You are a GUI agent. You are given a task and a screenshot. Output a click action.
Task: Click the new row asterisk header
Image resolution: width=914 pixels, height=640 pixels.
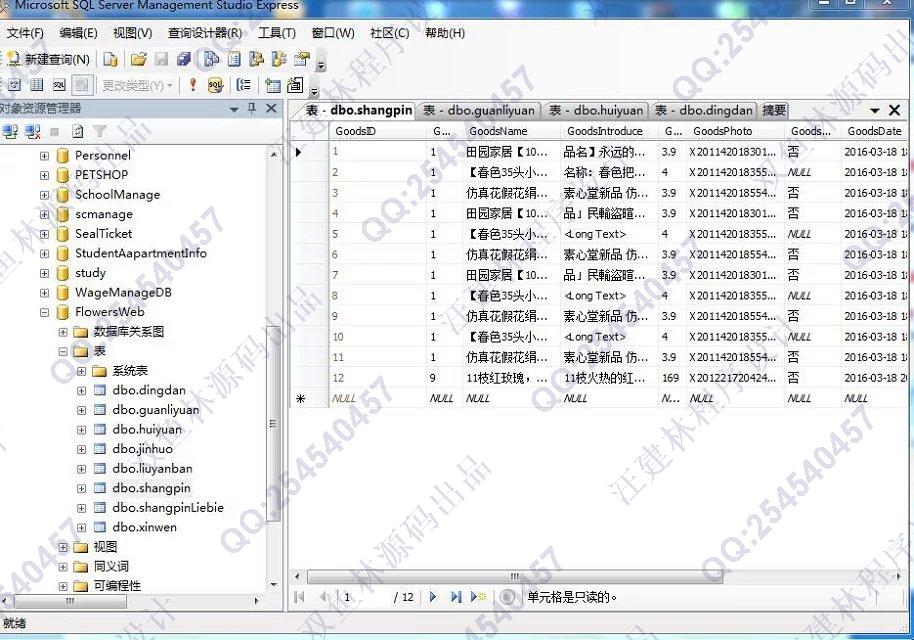click(309, 399)
